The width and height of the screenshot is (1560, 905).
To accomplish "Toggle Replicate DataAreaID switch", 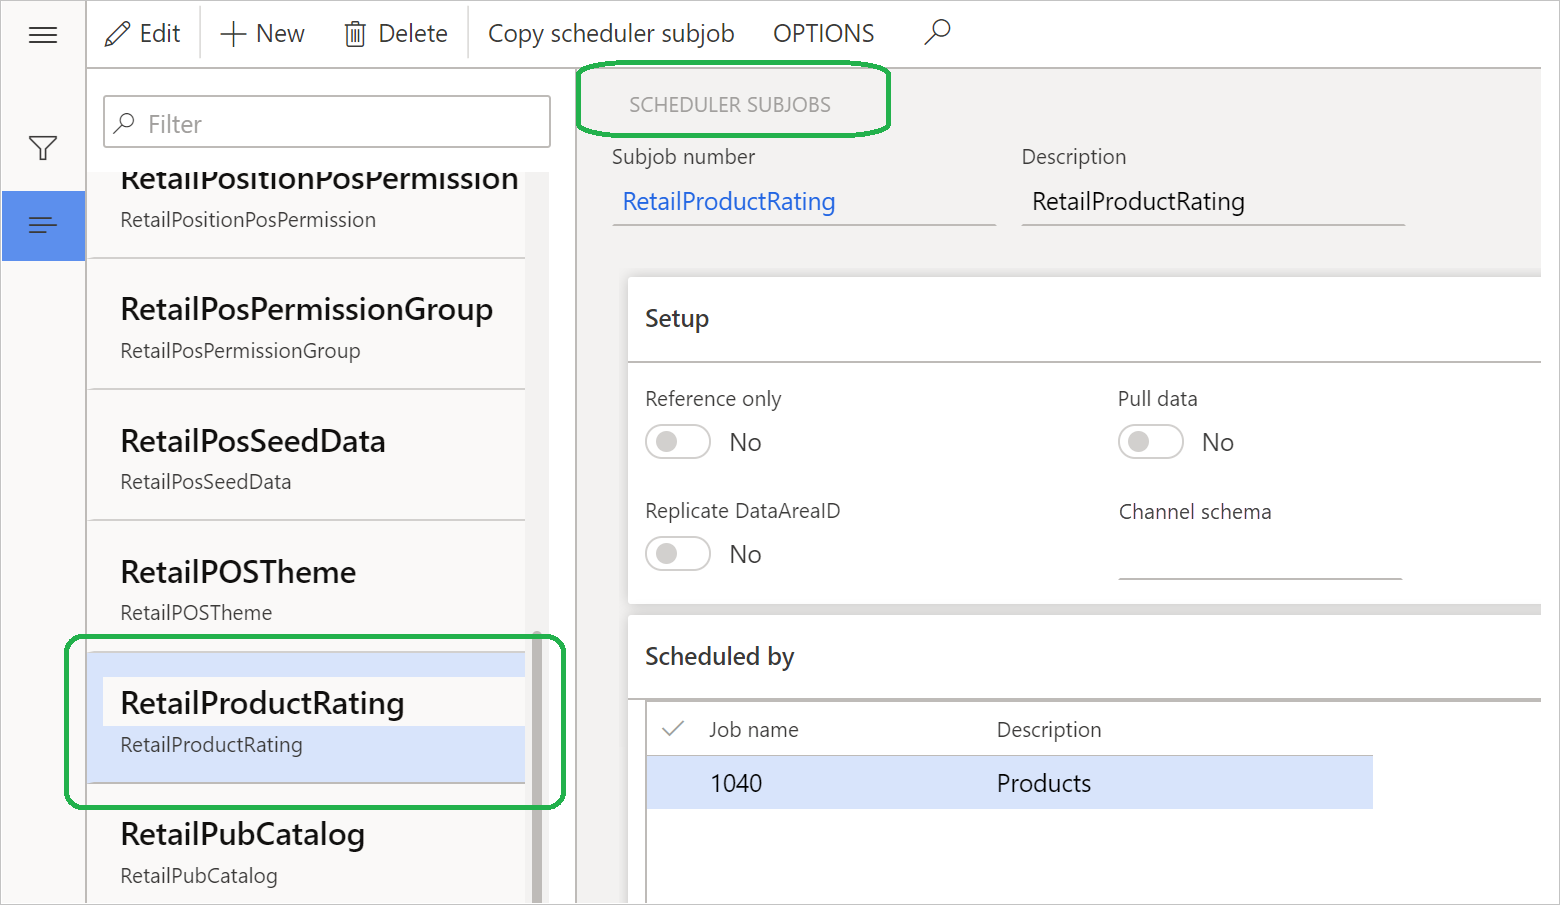I will coord(678,554).
